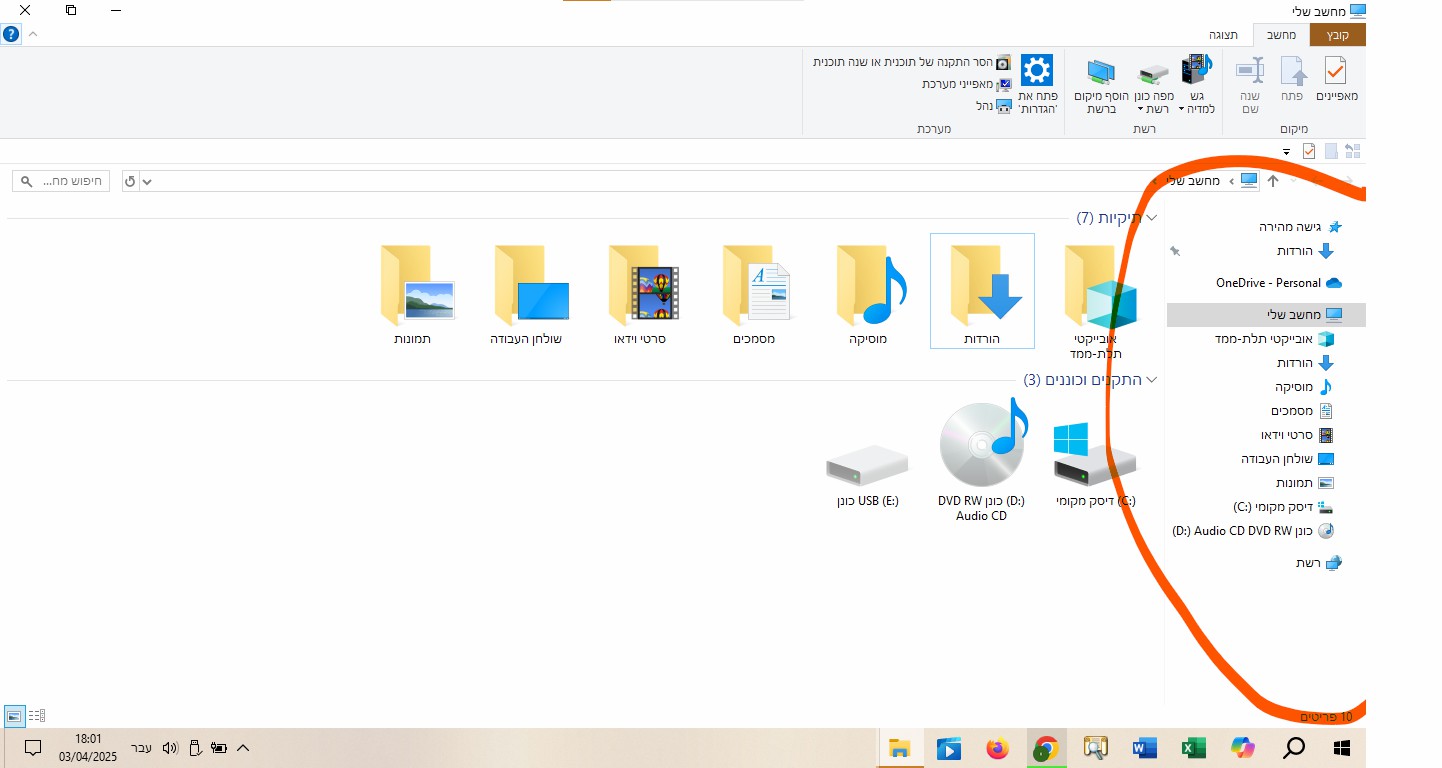Click the עבר language indicator in the tray
Screen dimensions: 1442x768
click(141, 748)
